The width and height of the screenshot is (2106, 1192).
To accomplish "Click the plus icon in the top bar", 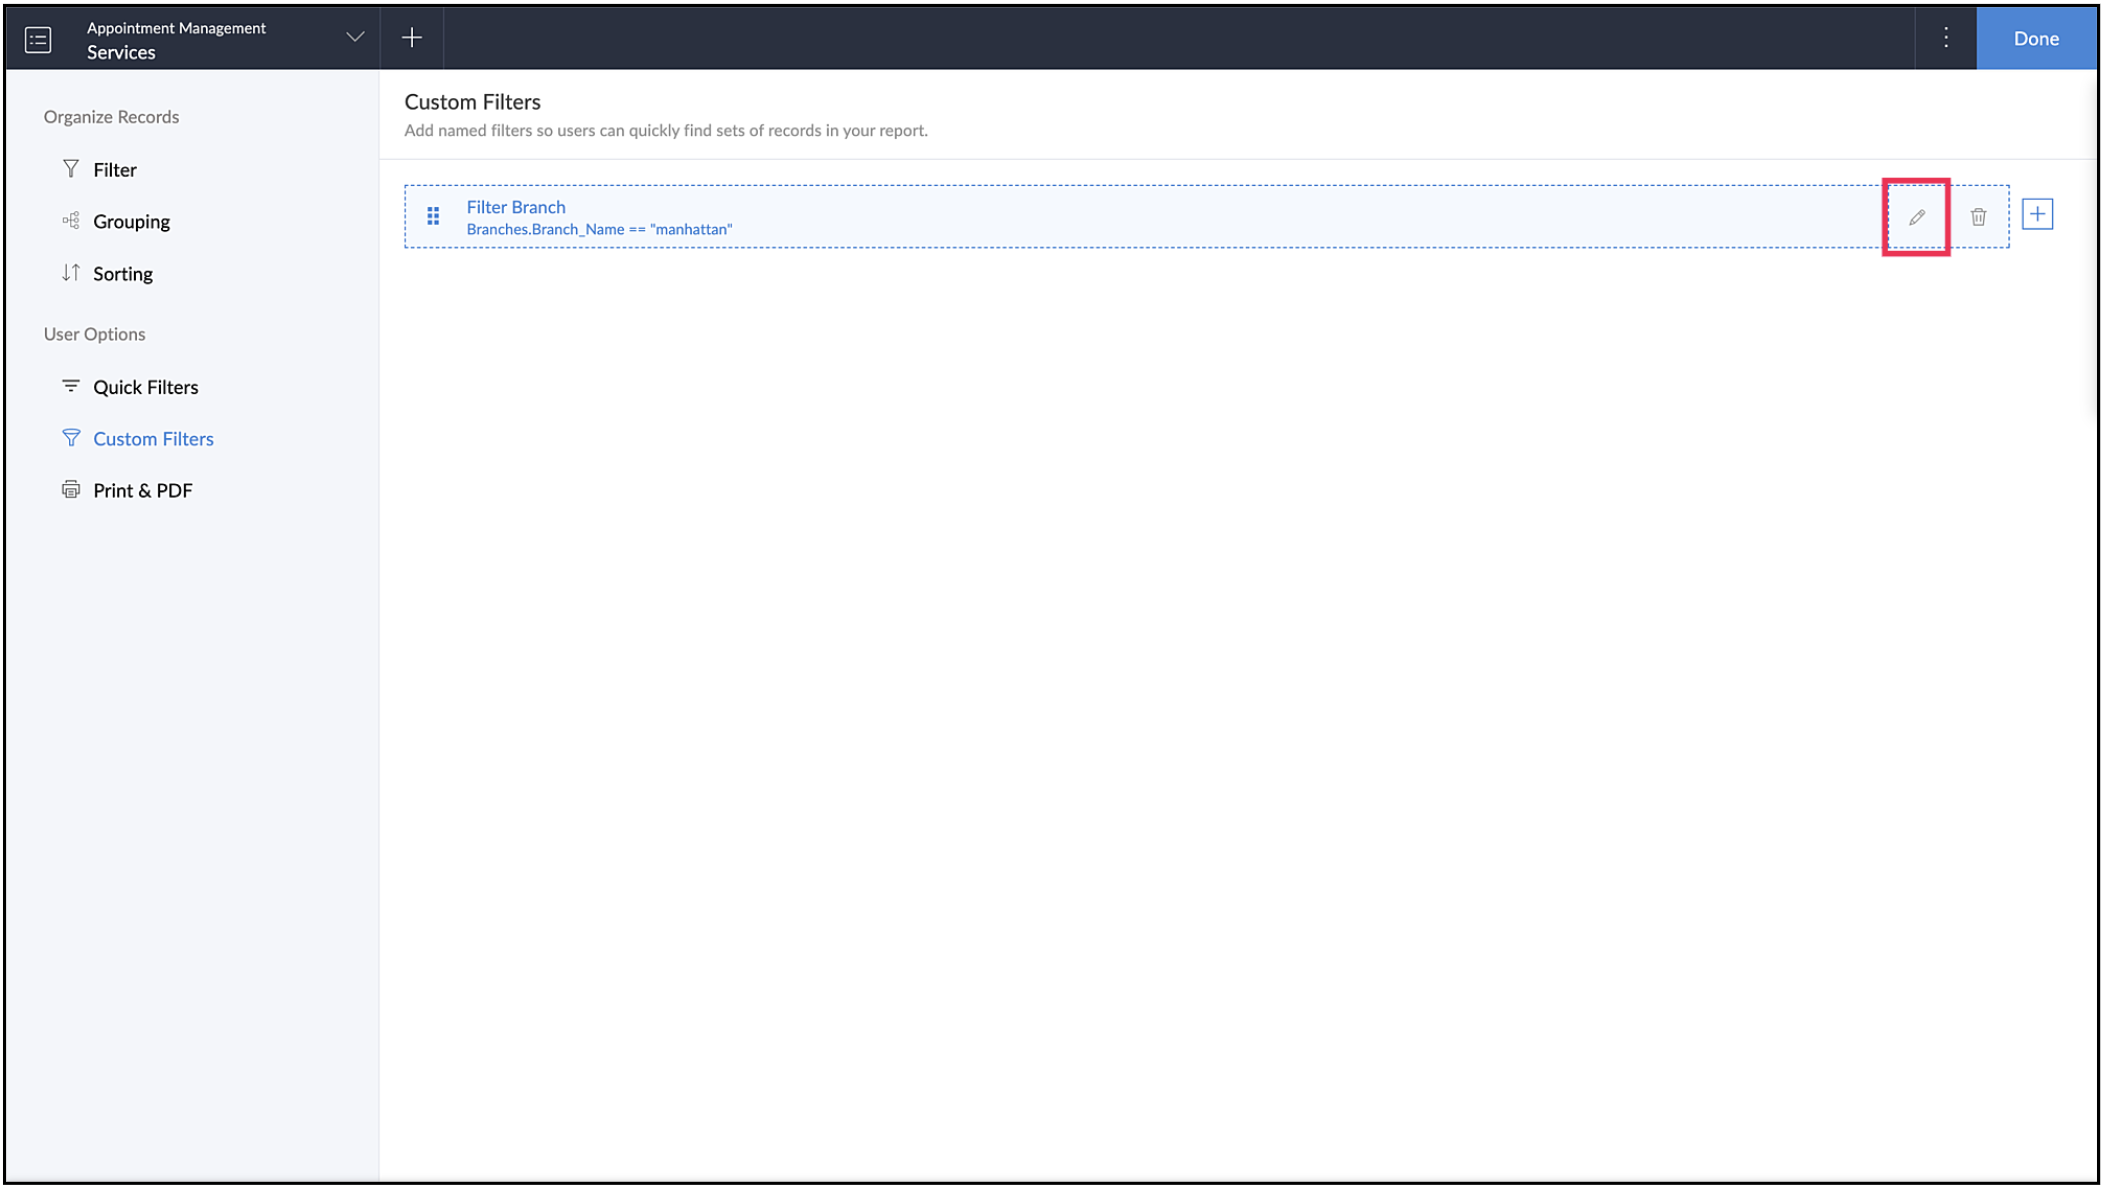I will (x=412, y=38).
